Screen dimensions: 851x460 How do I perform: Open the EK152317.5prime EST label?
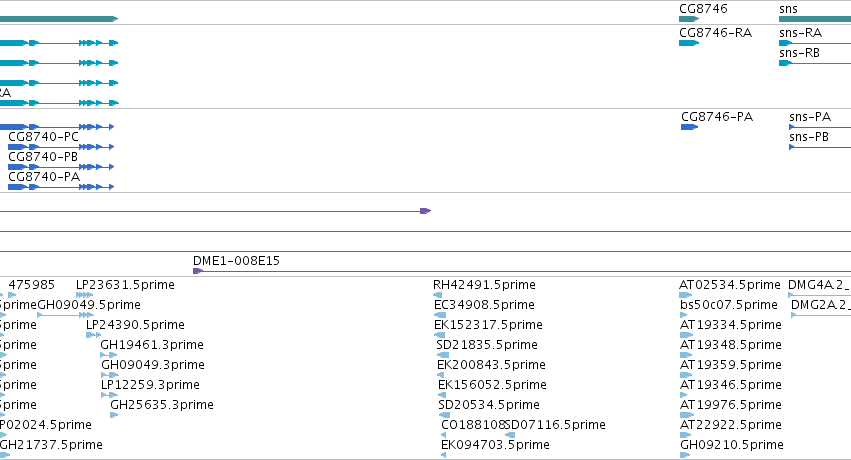(x=488, y=324)
